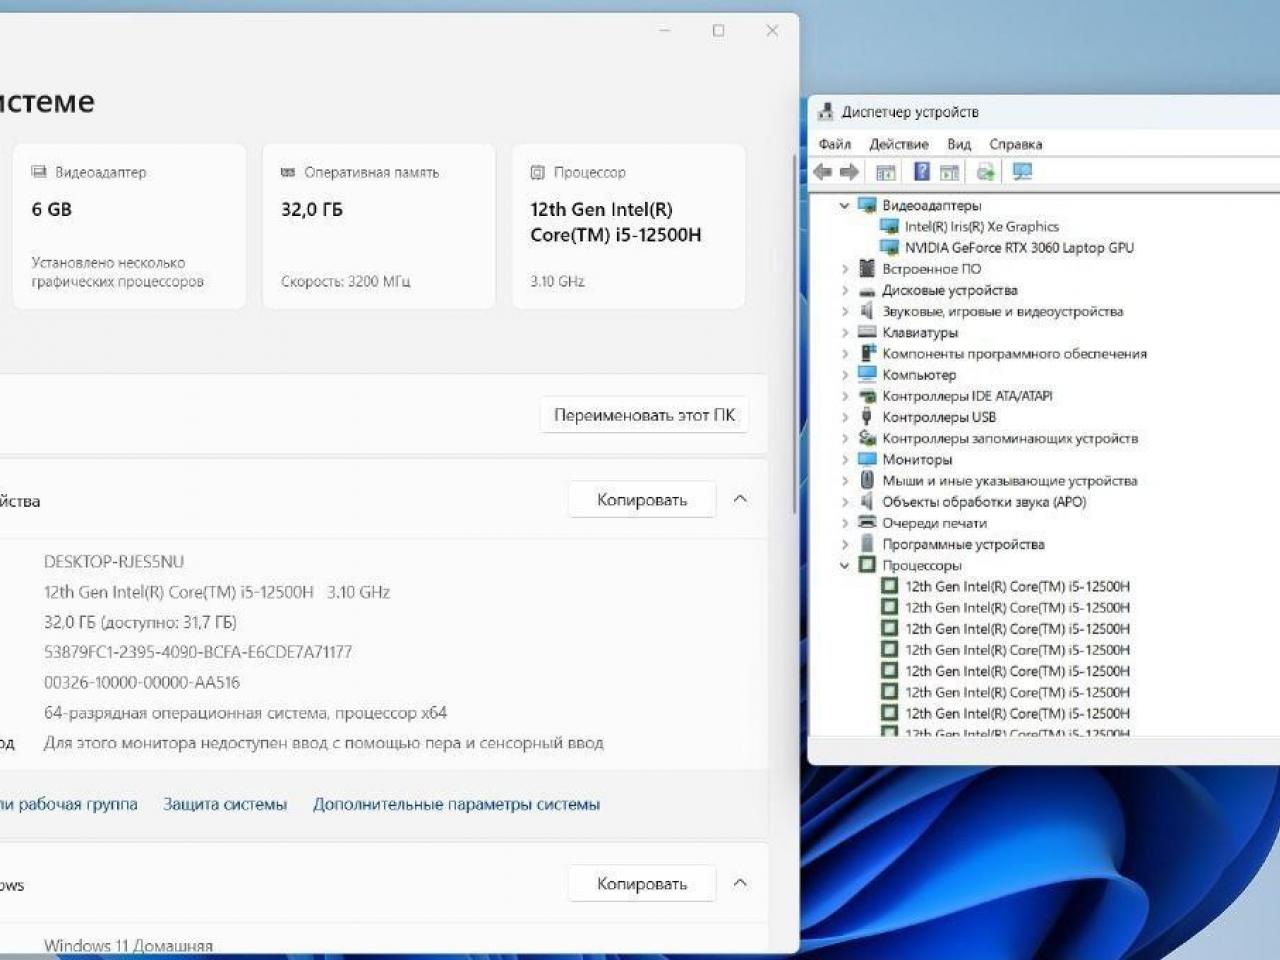Screen dimensions: 1280x960
Task: Open Help via the blue question-mark icon
Action: (922, 172)
